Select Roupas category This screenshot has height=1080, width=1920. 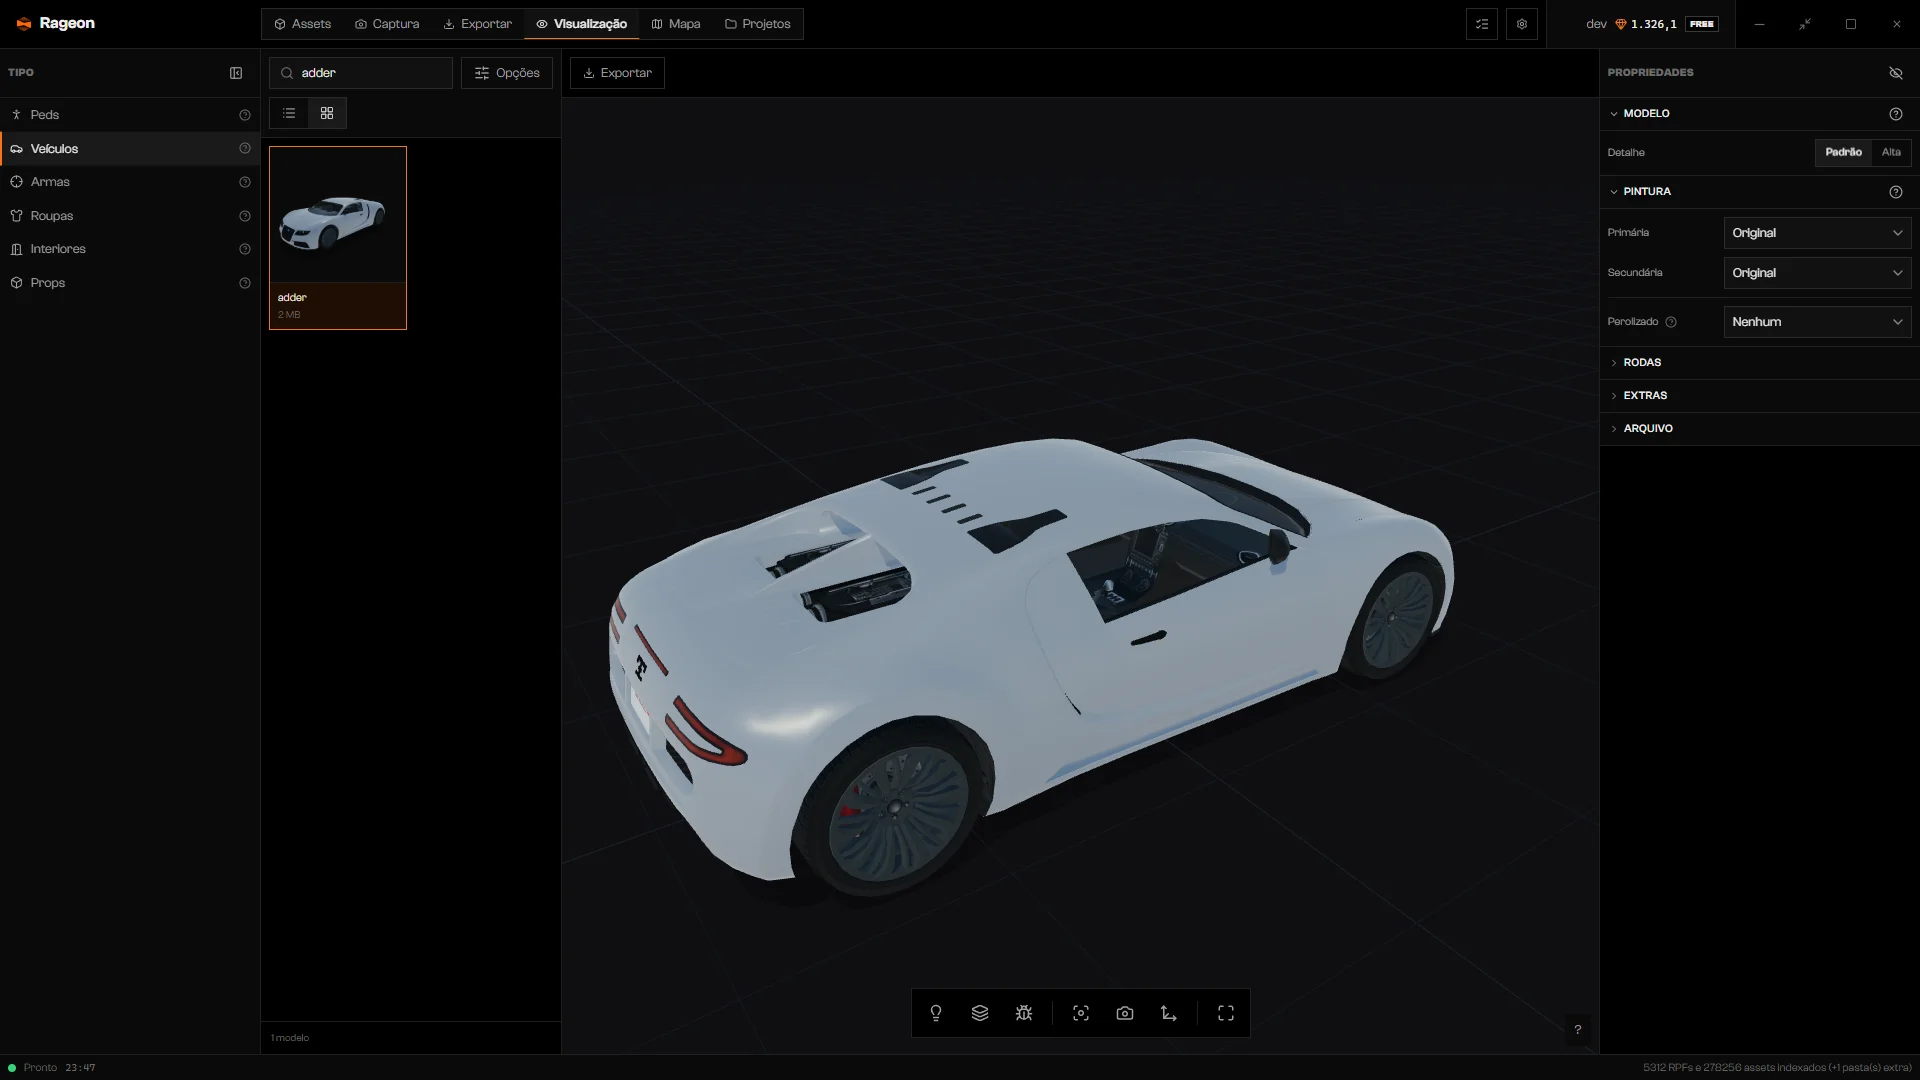(x=130, y=216)
